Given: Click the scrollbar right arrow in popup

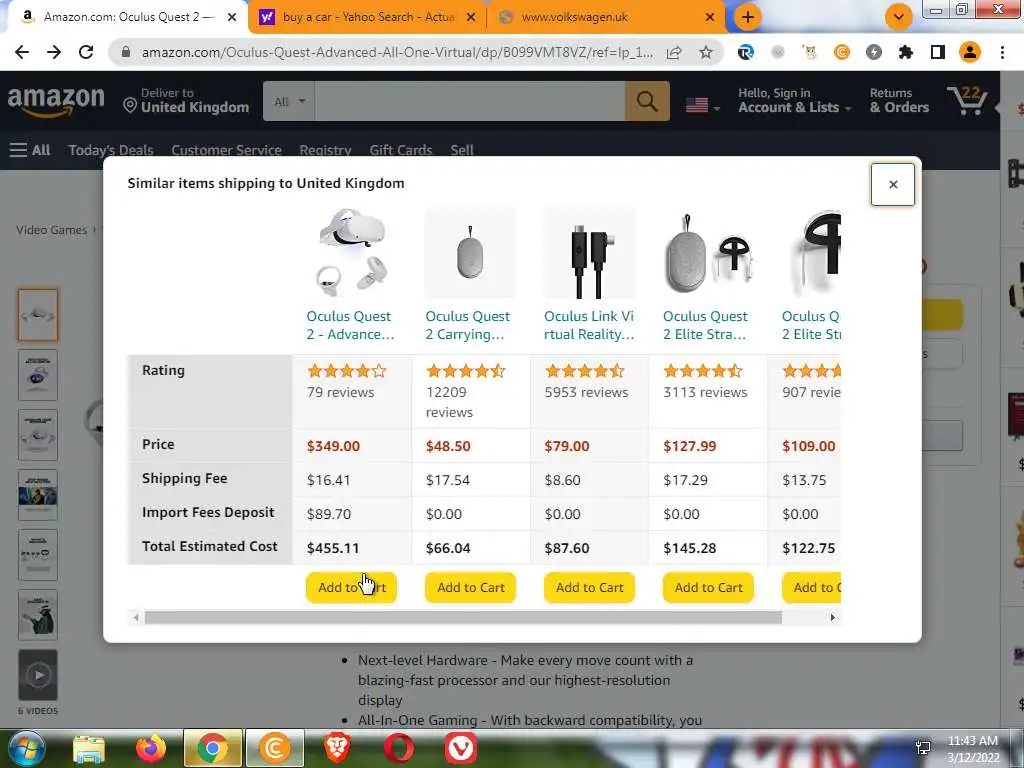Looking at the screenshot, I should click(833, 617).
